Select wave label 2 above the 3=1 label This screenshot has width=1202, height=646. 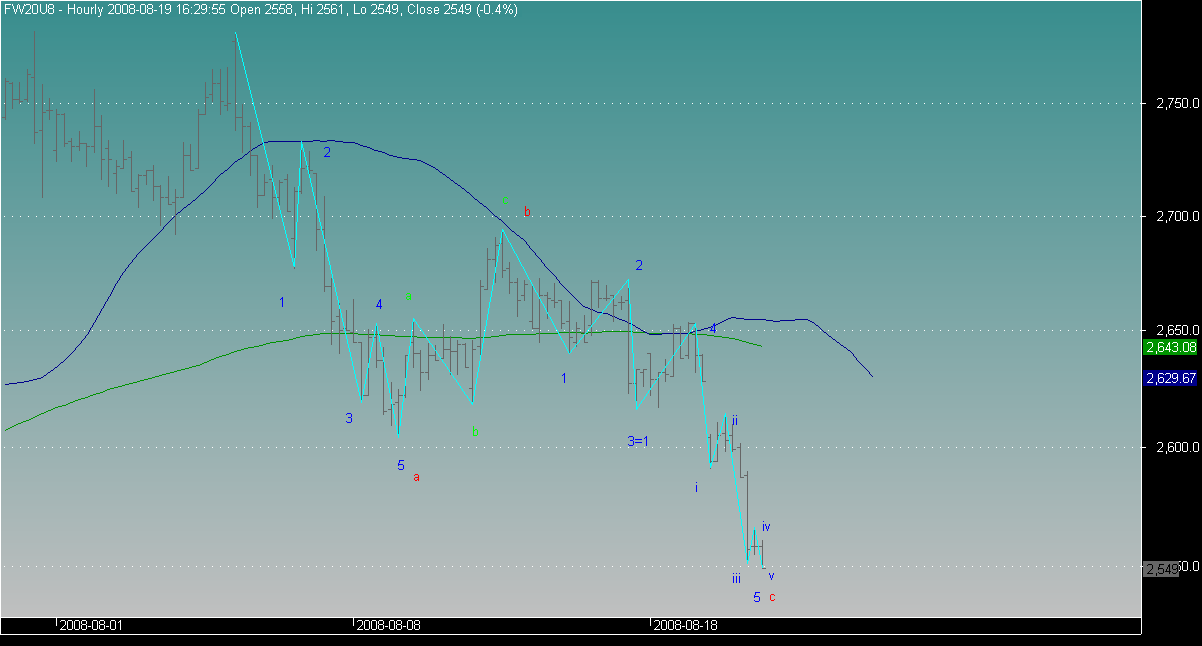(x=639, y=265)
